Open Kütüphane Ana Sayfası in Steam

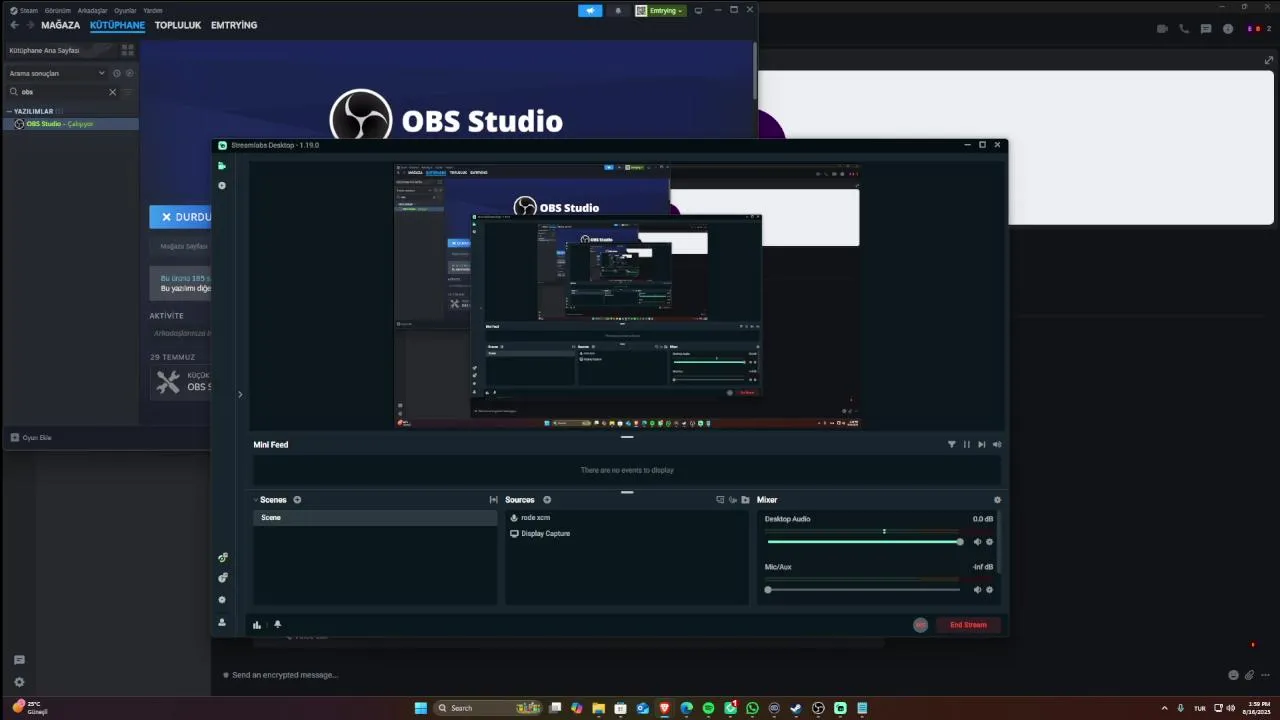tap(58, 50)
